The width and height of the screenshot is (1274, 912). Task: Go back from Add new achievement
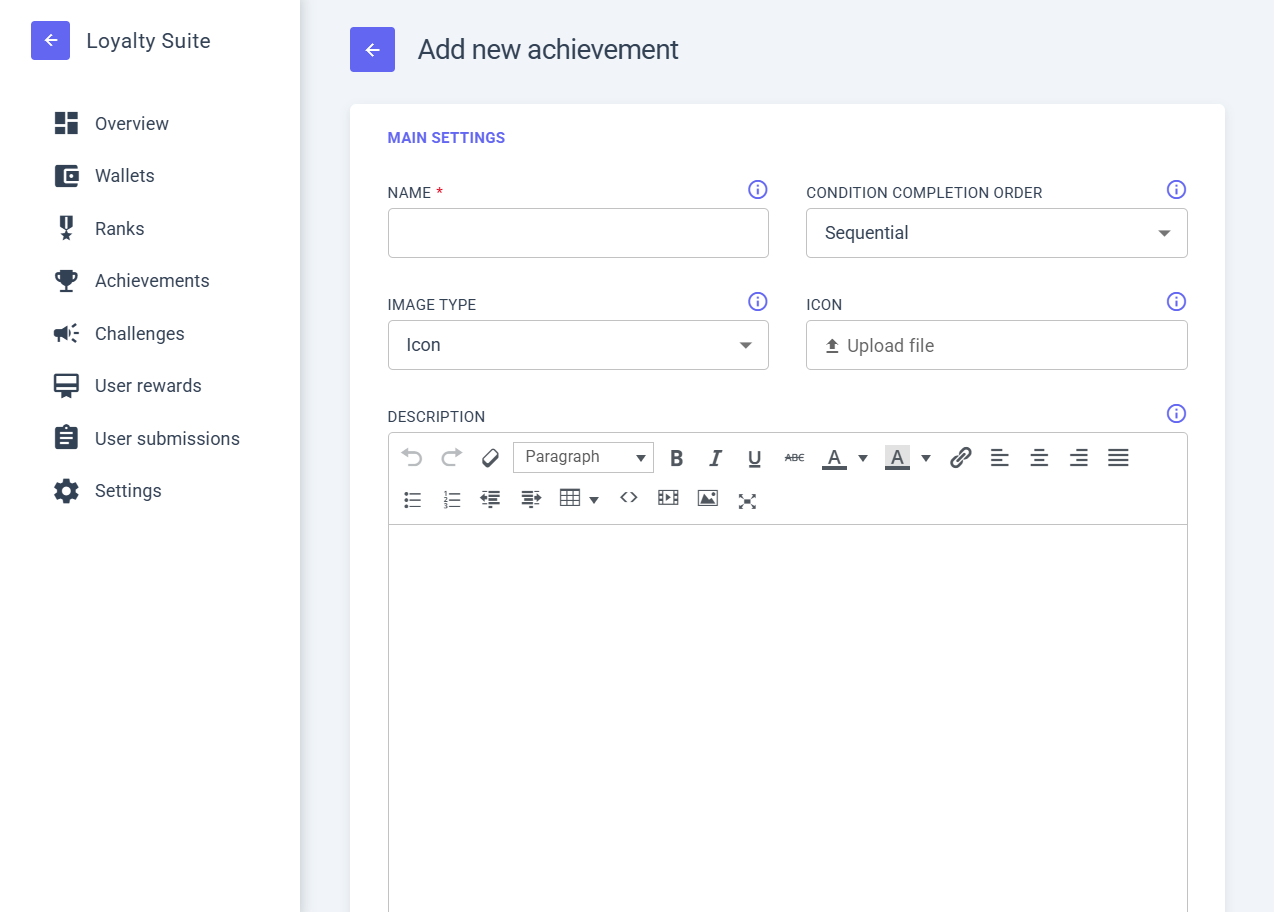click(x=372, y=50)
